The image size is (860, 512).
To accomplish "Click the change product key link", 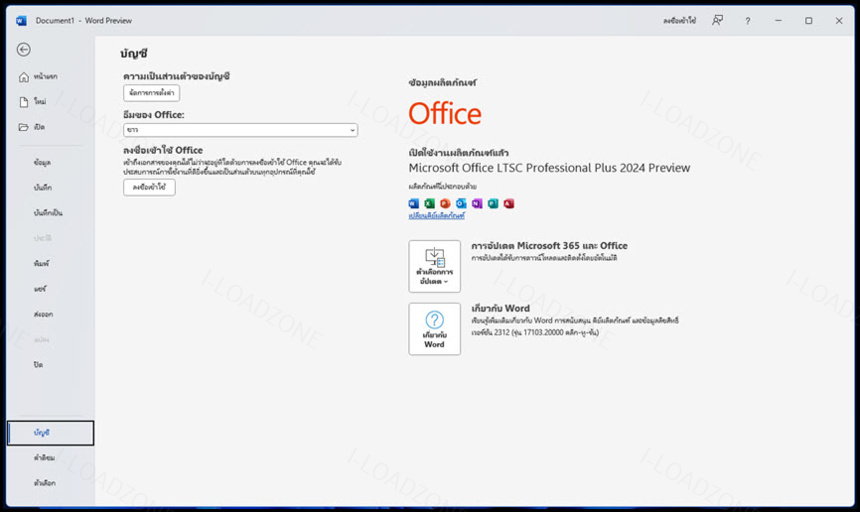I will 437,216.
